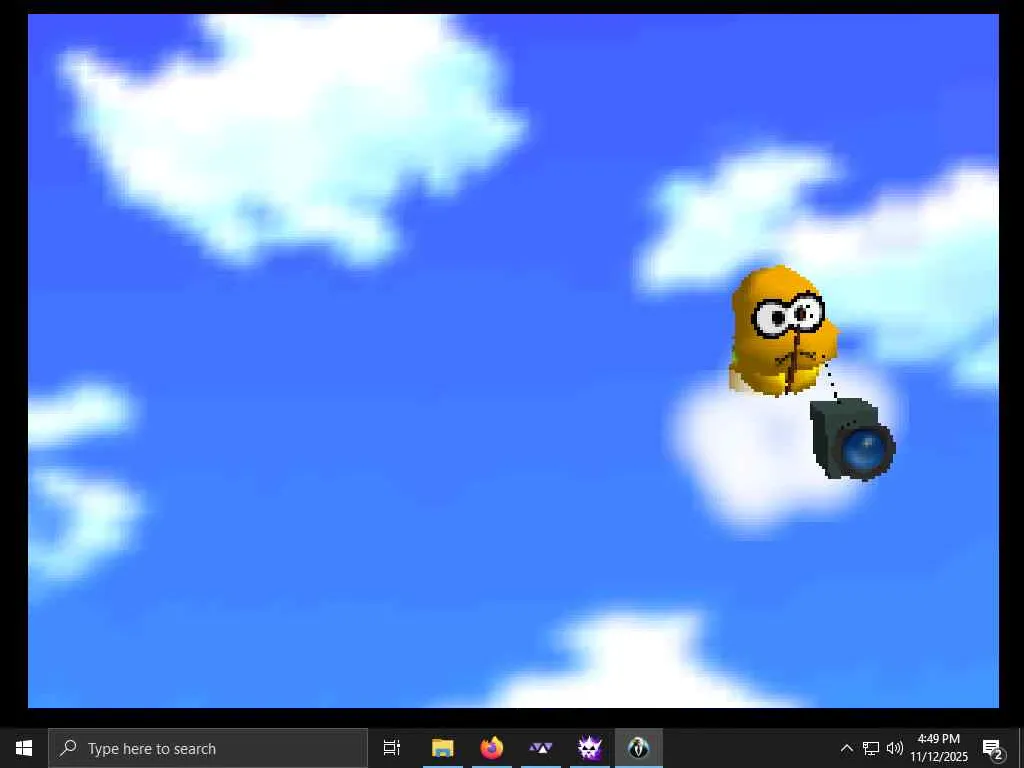Screen dimensions: 1024x768
Task: Open the Action Center notifications icon
Action: [992, 748]
